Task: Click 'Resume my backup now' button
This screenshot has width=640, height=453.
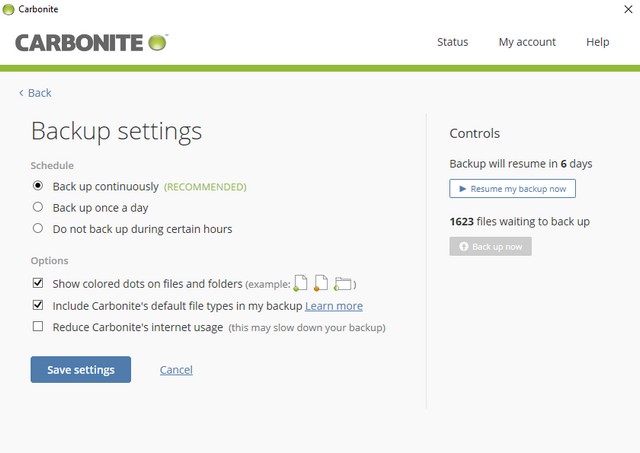Action: [512, 188]
